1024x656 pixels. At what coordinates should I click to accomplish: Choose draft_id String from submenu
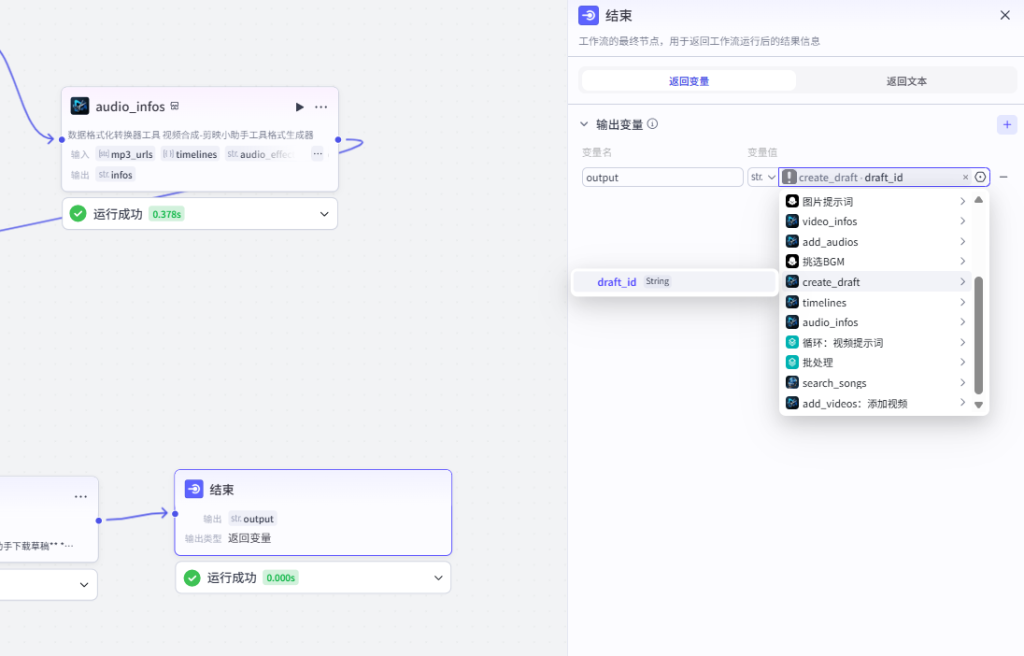675,282
